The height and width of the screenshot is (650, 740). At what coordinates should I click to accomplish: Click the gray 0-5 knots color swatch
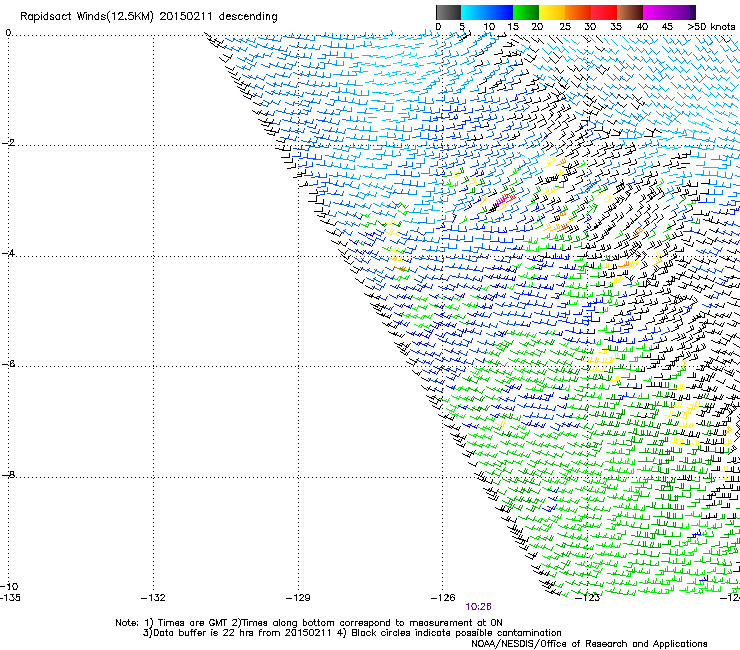pos(448,12)
